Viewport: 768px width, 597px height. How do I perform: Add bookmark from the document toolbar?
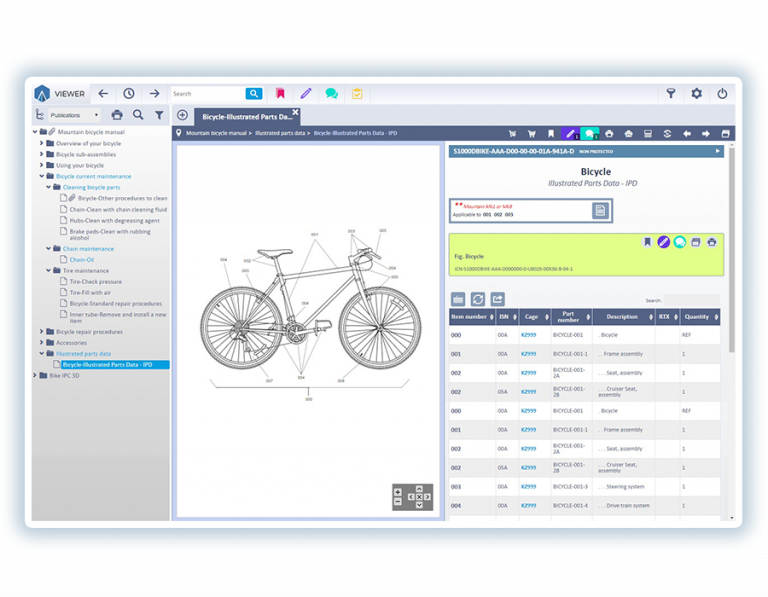point(551,133)
